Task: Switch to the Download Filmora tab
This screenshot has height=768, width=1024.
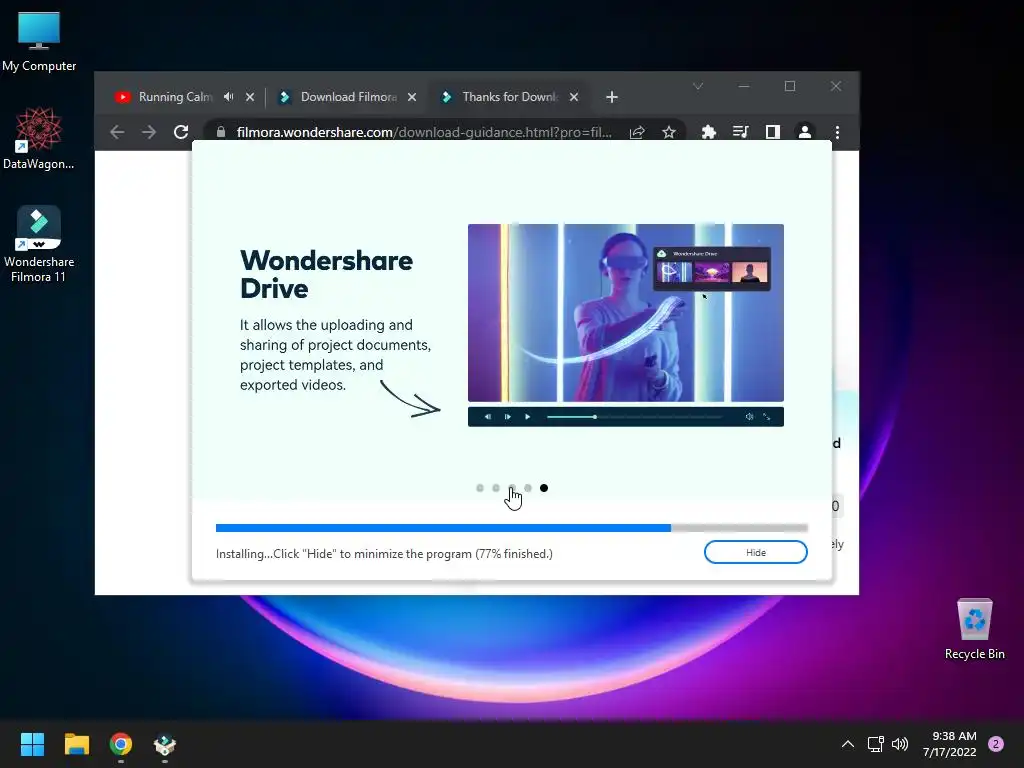Action: point(348,97)
